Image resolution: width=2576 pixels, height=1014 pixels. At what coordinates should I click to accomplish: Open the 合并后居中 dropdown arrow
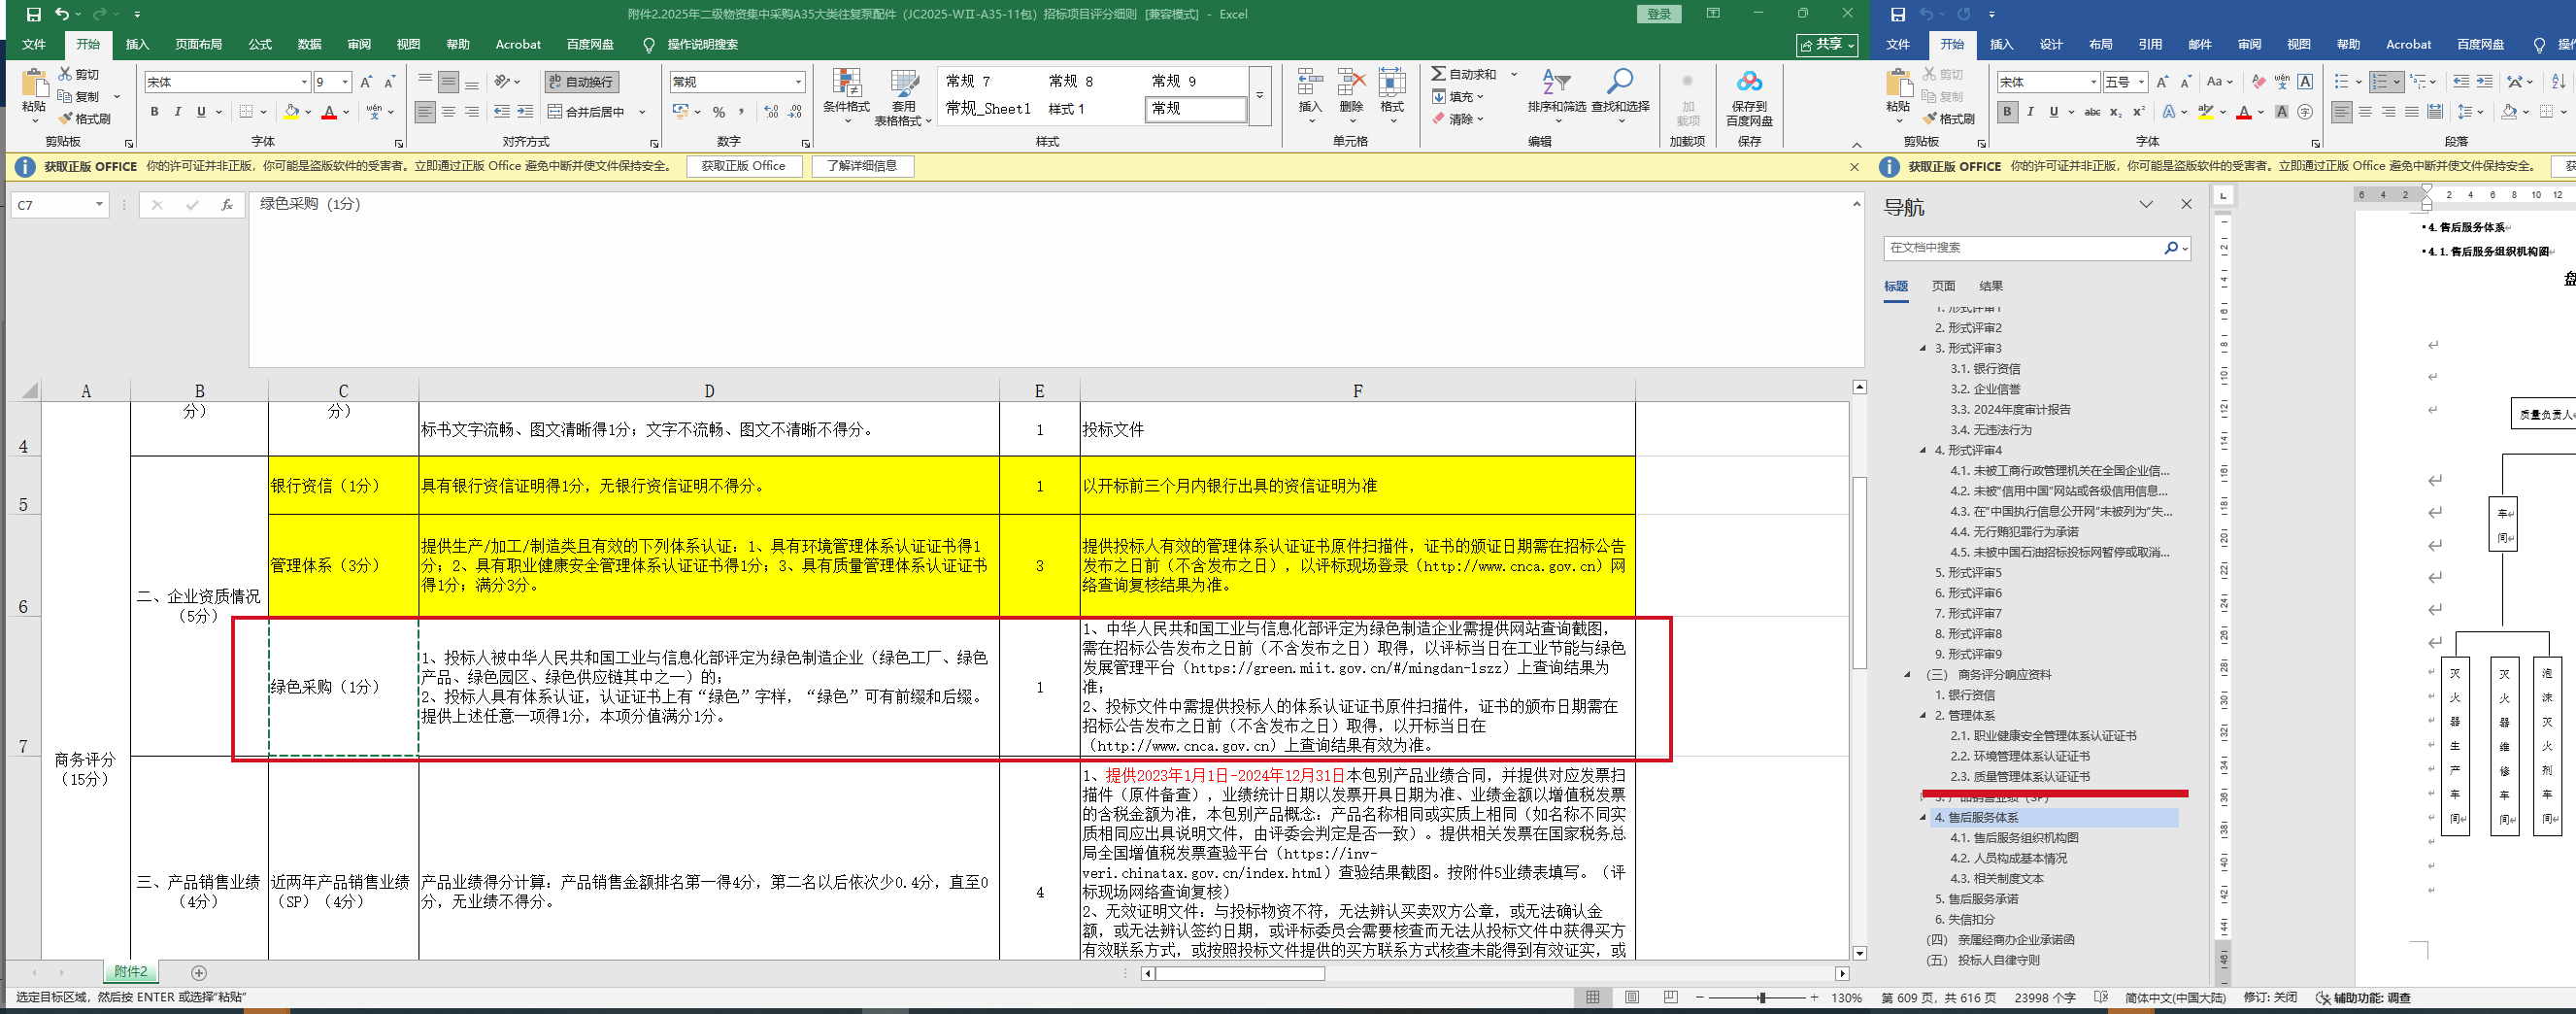coord(642,112)
